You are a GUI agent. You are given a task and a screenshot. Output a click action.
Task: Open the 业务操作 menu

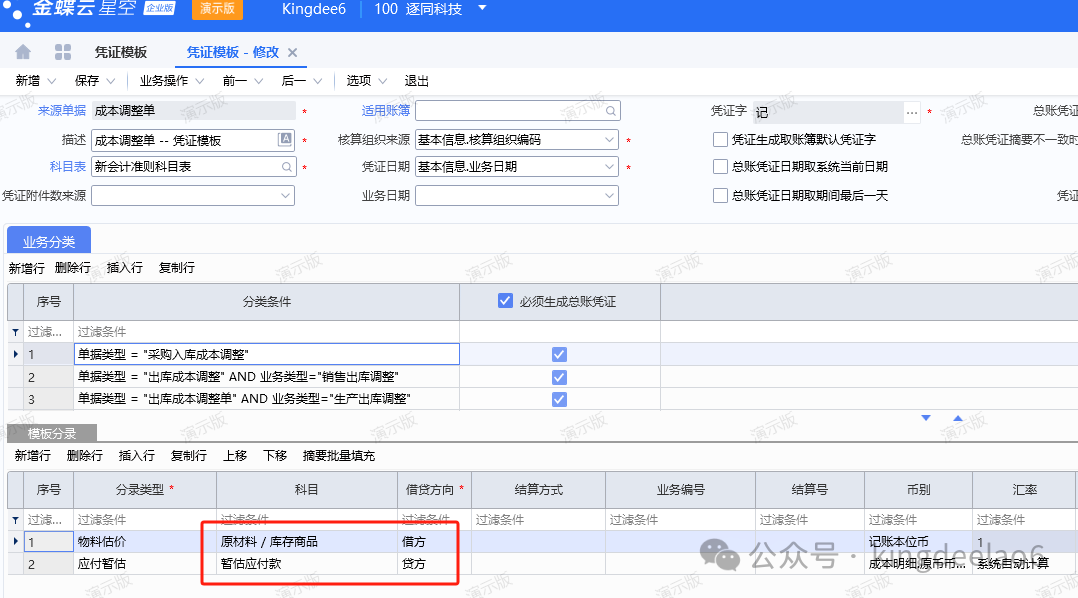pos(171,81)
